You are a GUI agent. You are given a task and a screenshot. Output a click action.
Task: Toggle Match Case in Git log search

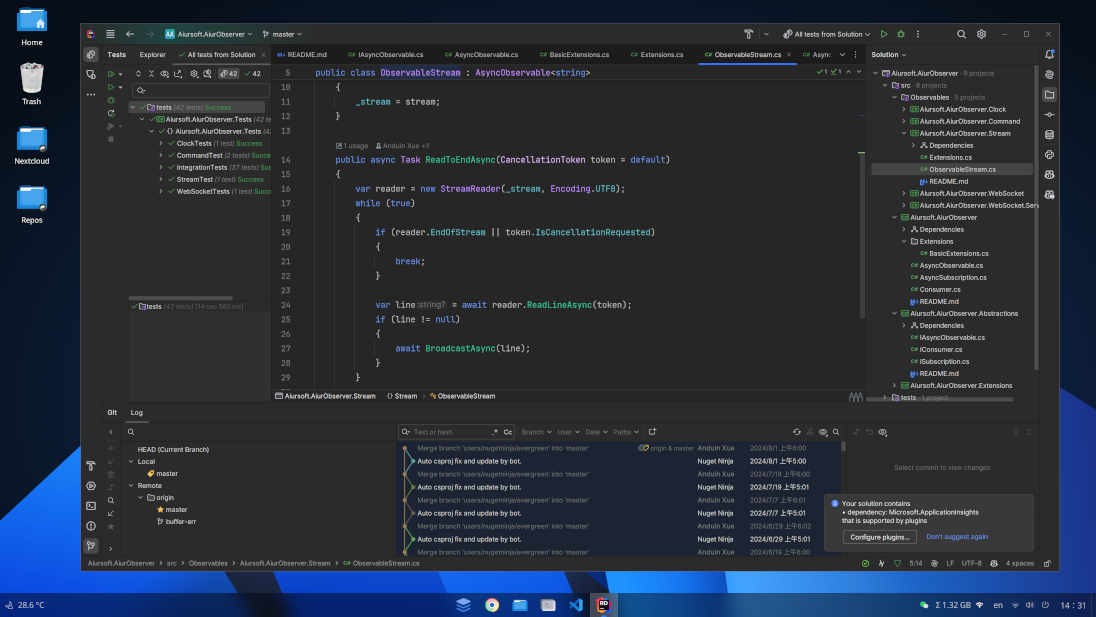pos(508,432)
